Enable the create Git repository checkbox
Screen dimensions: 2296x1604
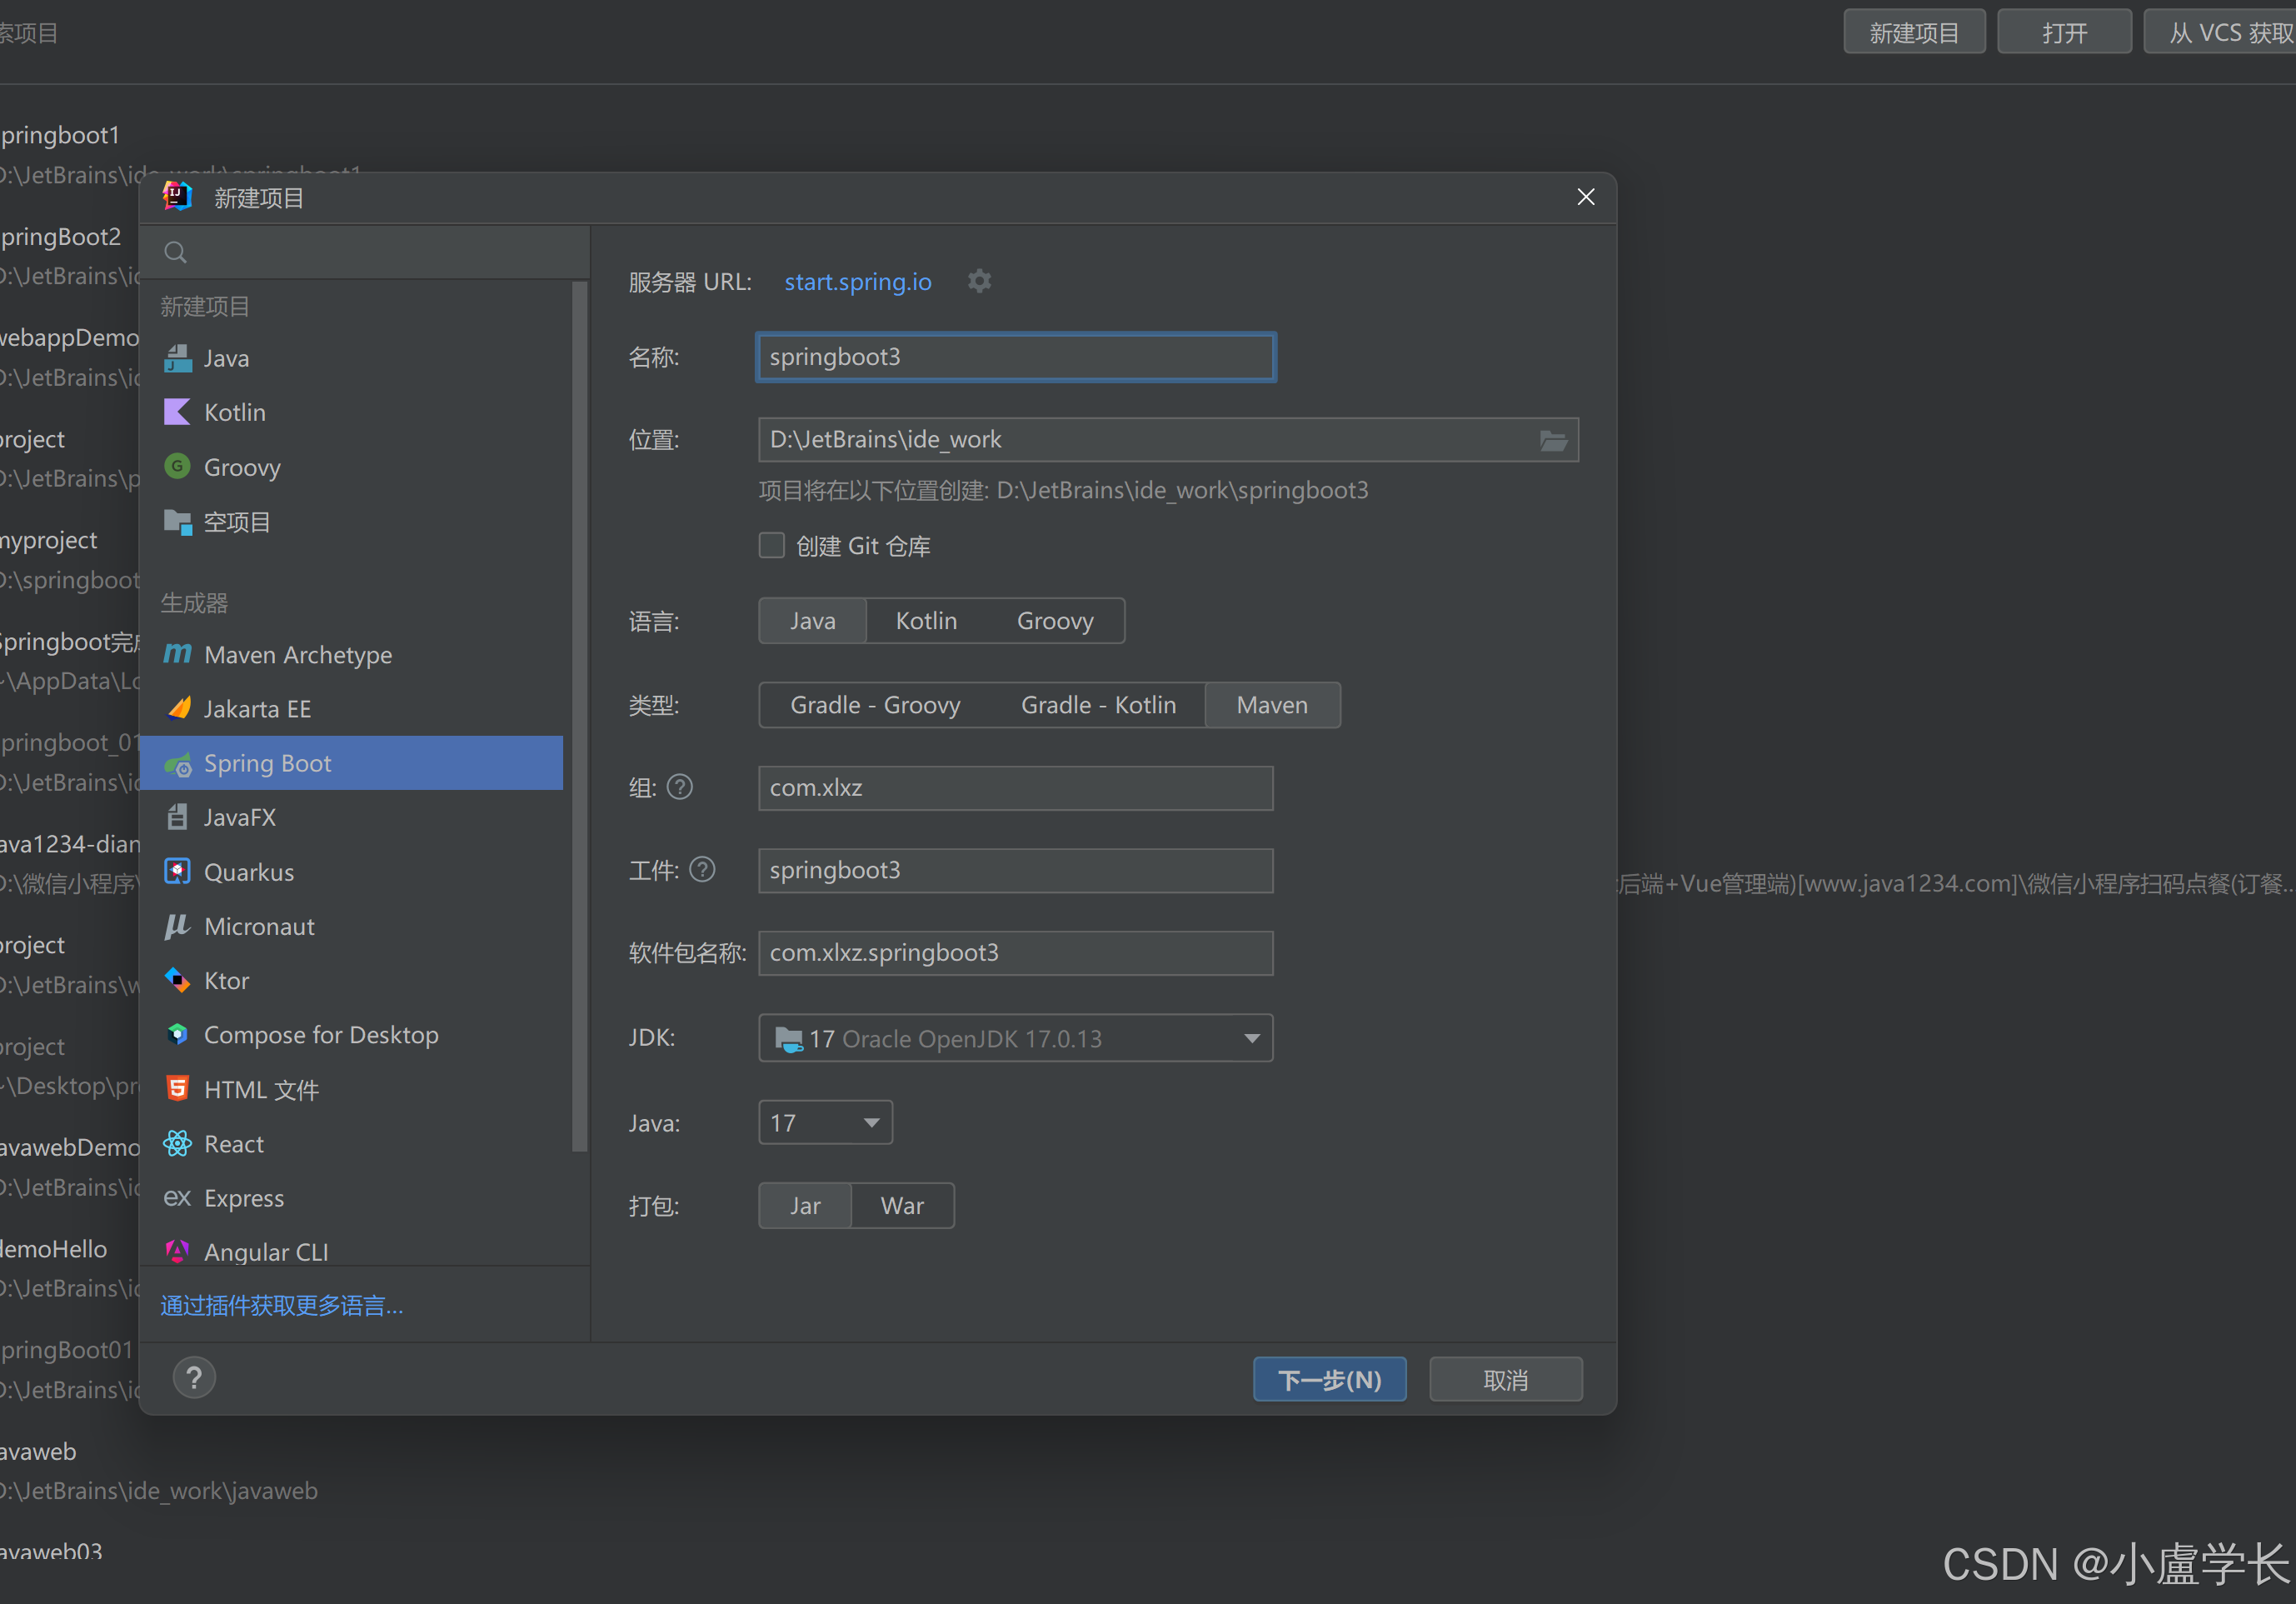coord(771,545)
